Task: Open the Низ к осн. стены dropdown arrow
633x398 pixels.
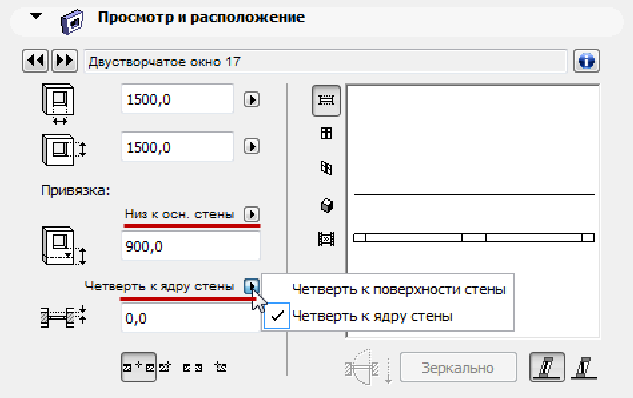Action: click(x=252, y=214)
